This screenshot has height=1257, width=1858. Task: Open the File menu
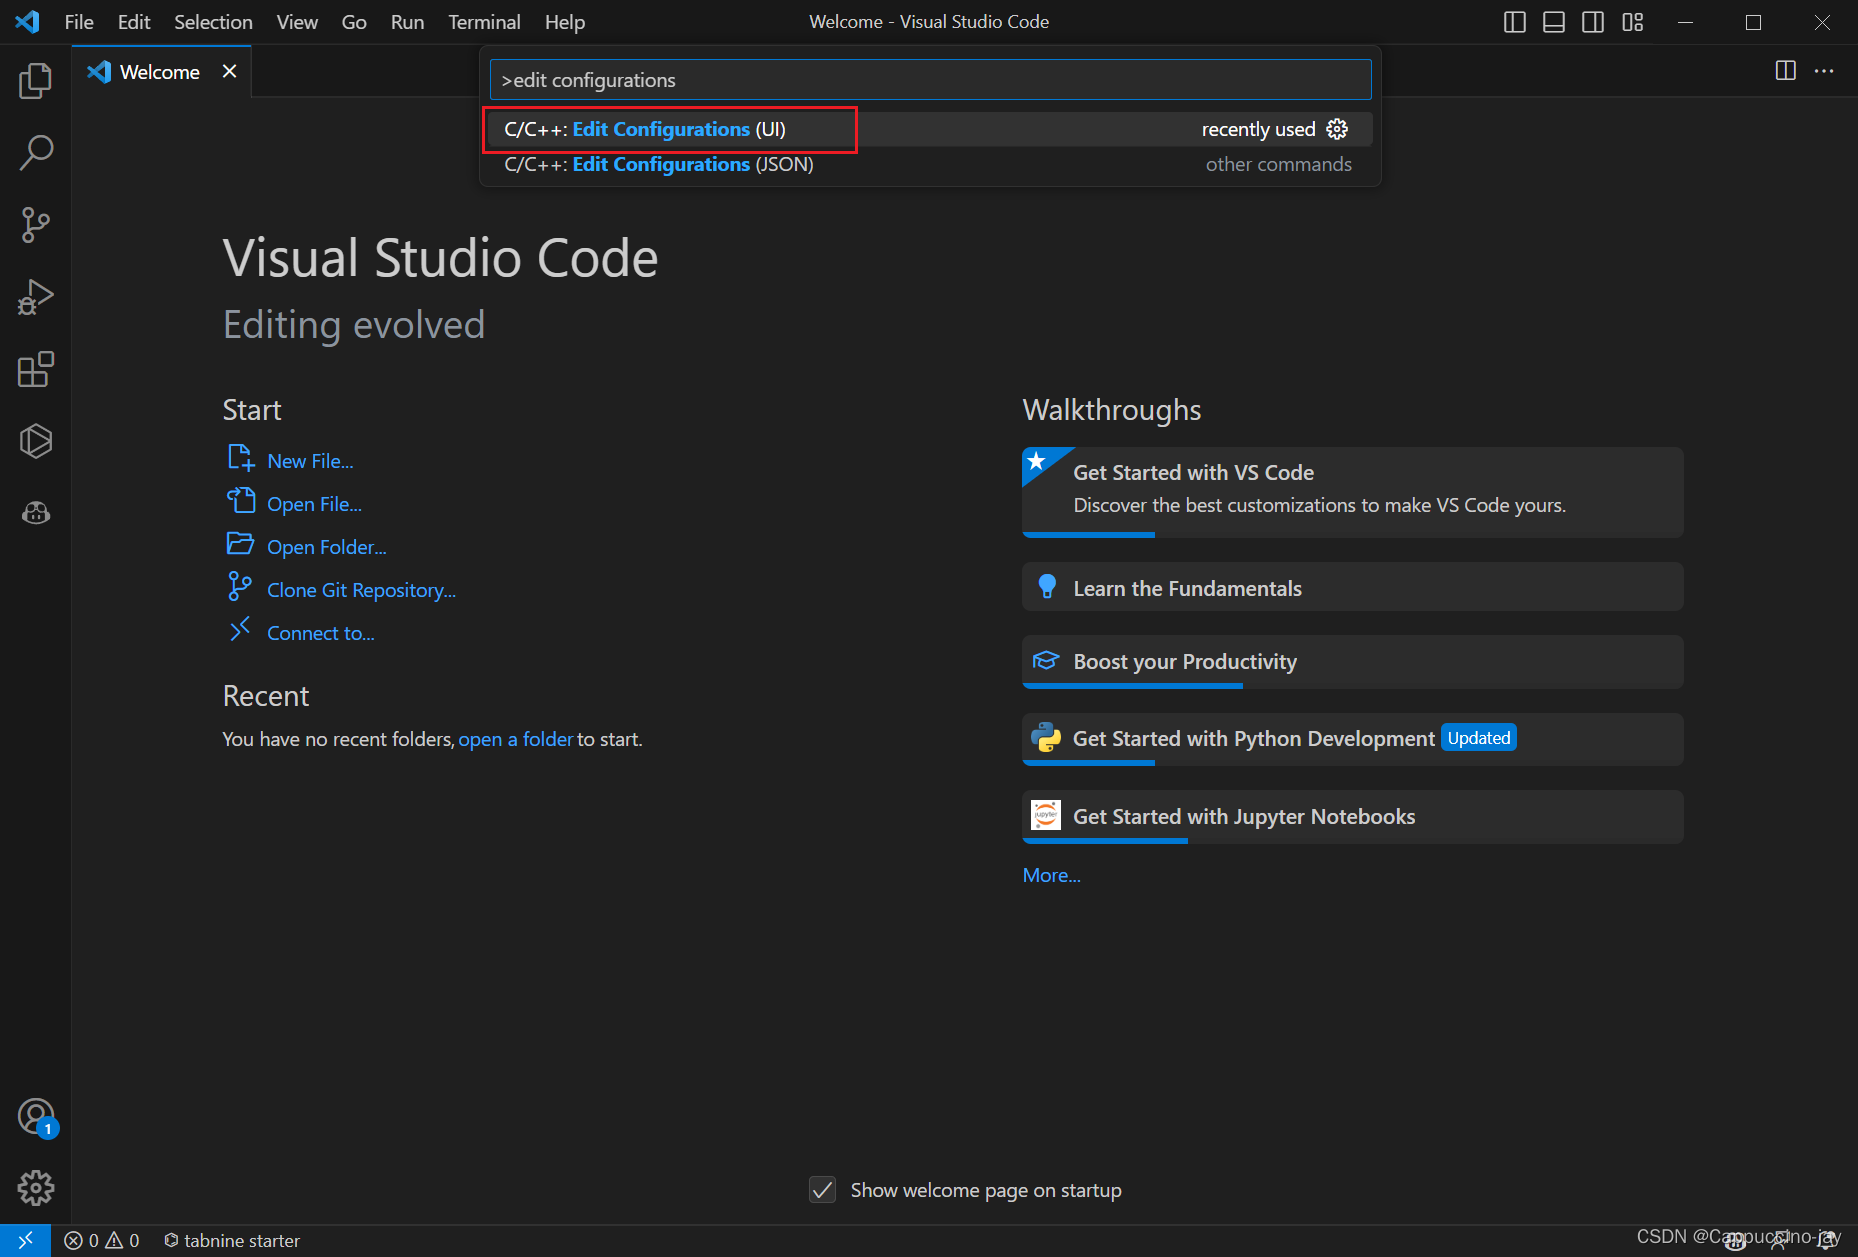pyautogui.click(x=79, y=22)
